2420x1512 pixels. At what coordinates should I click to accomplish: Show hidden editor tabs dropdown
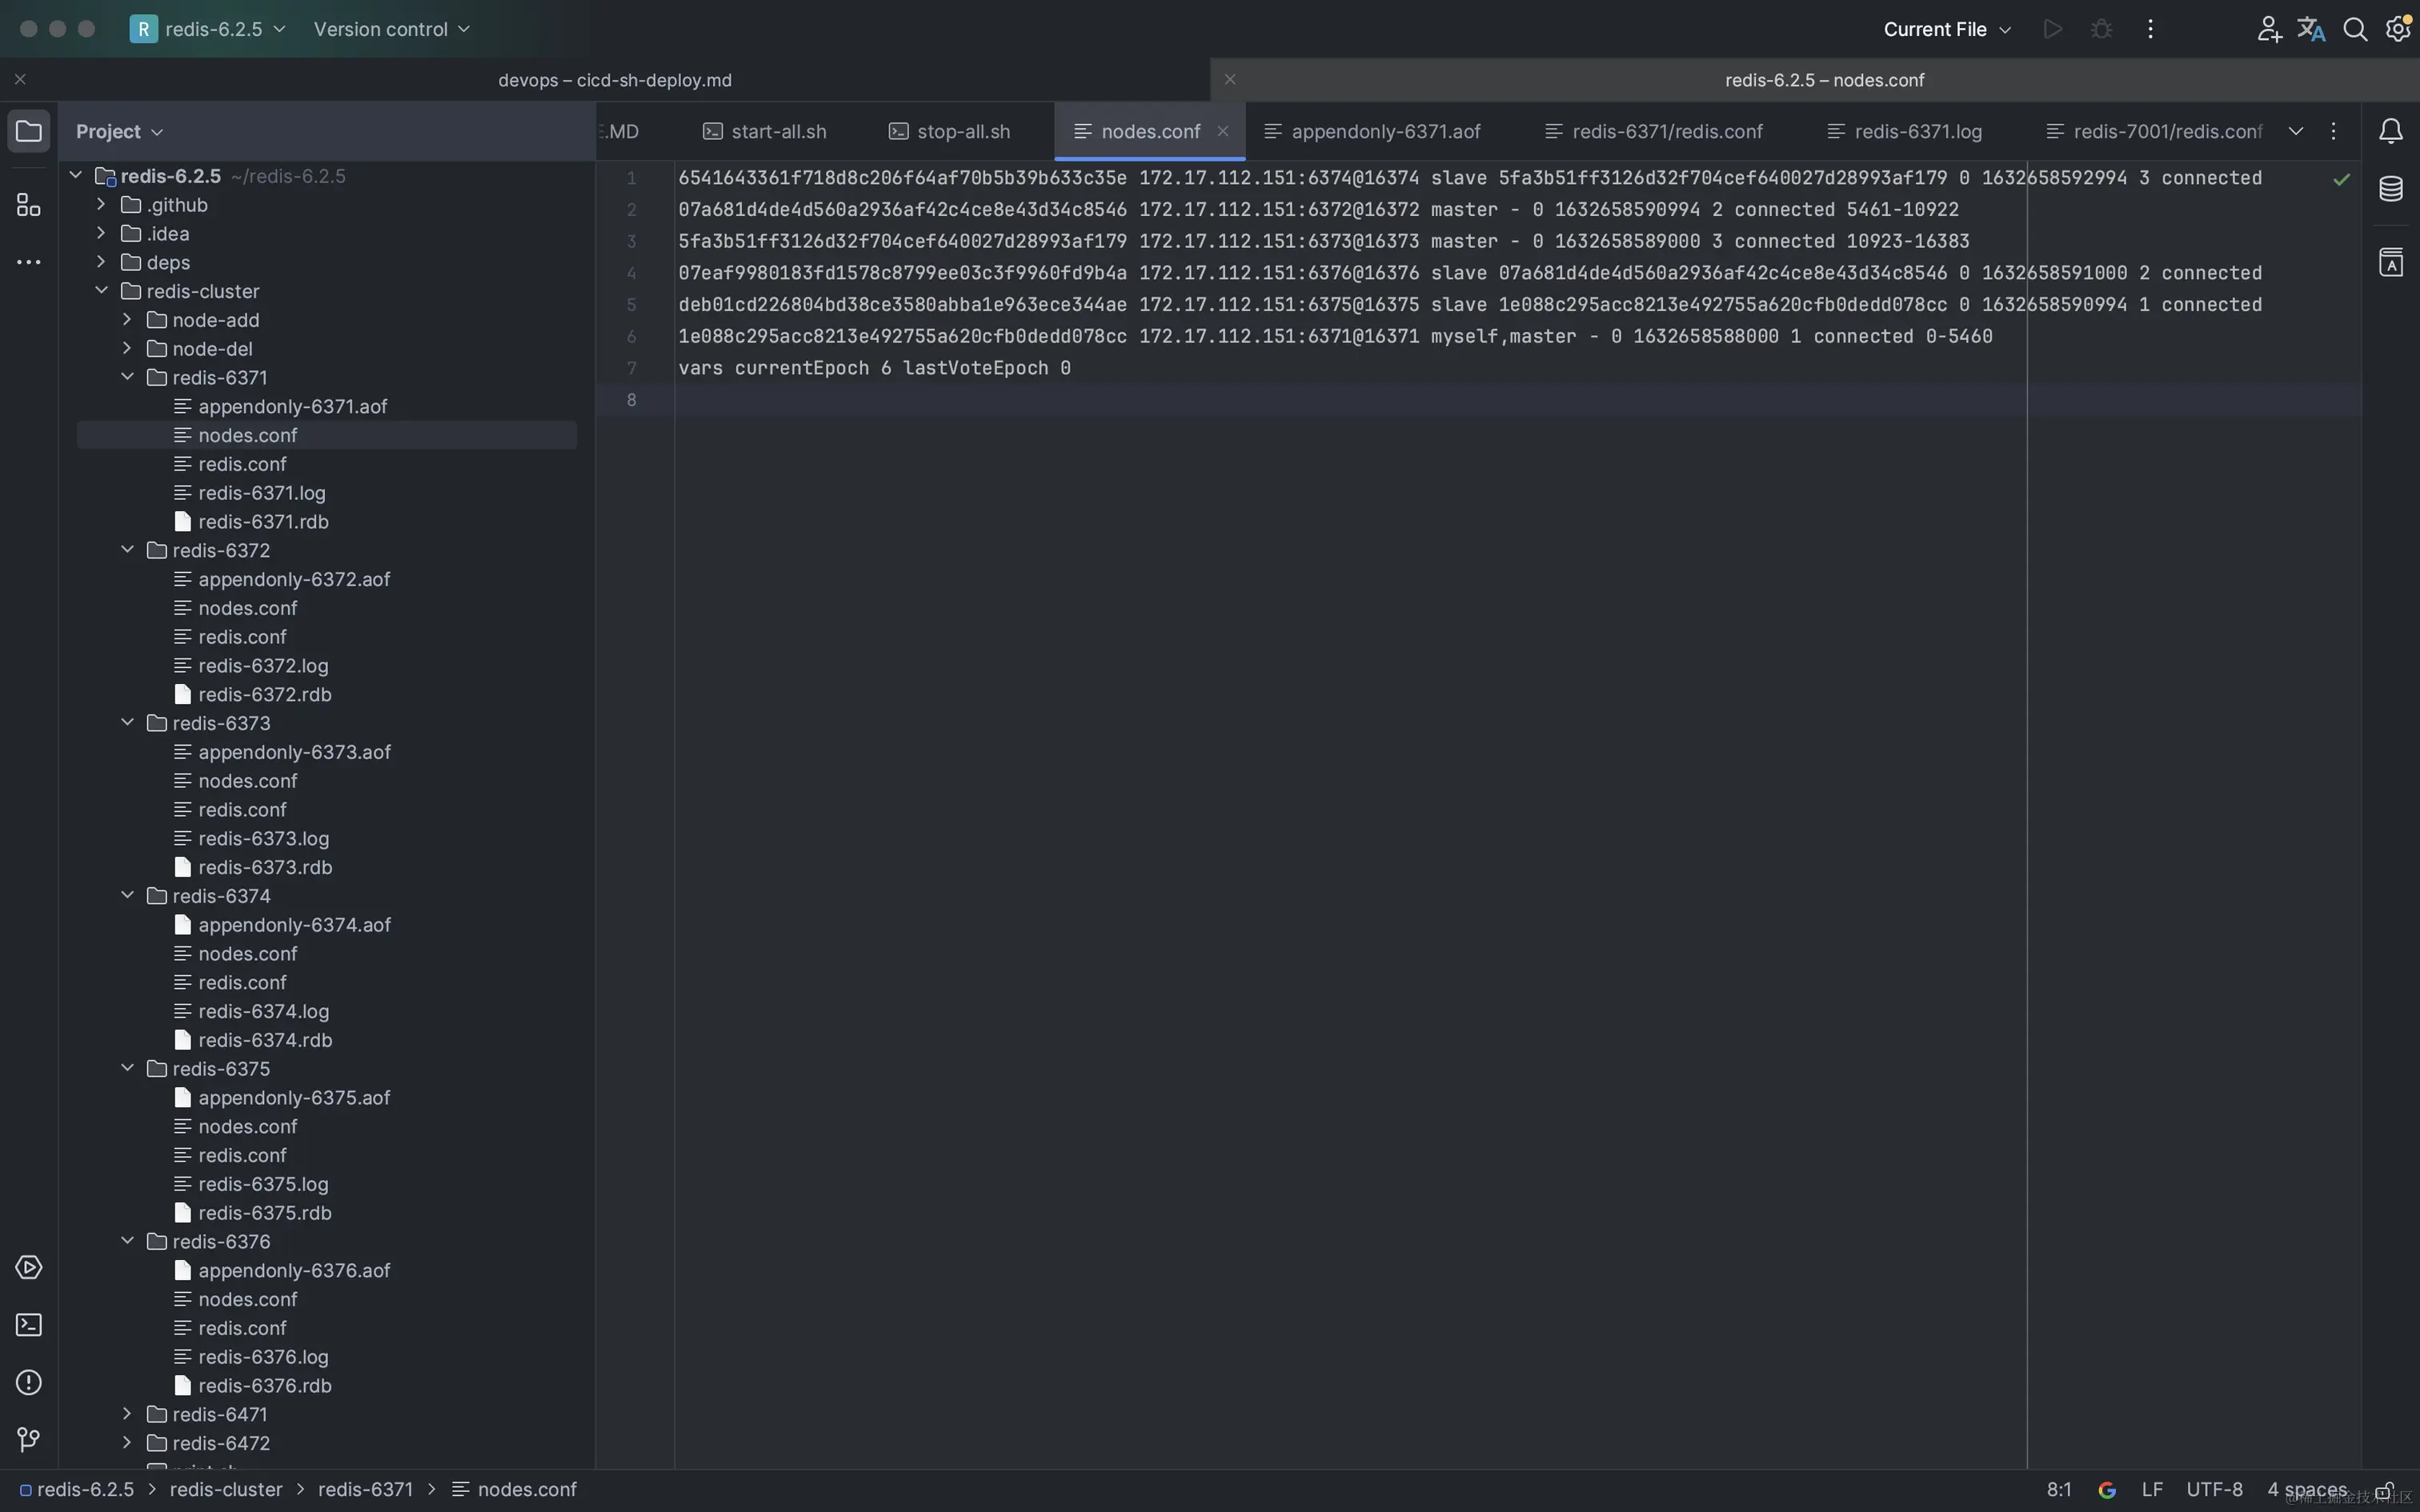2296,131
